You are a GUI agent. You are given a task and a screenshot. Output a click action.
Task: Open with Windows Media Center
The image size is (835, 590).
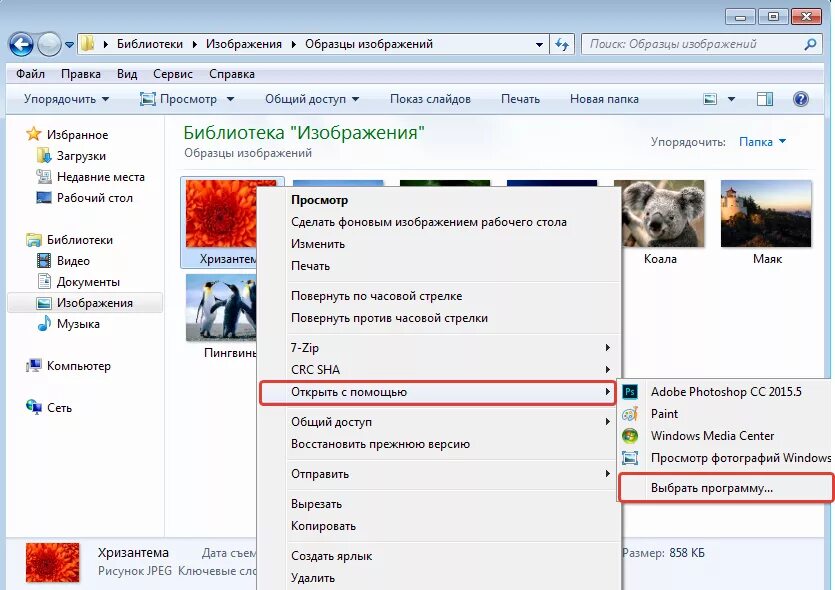725,436
